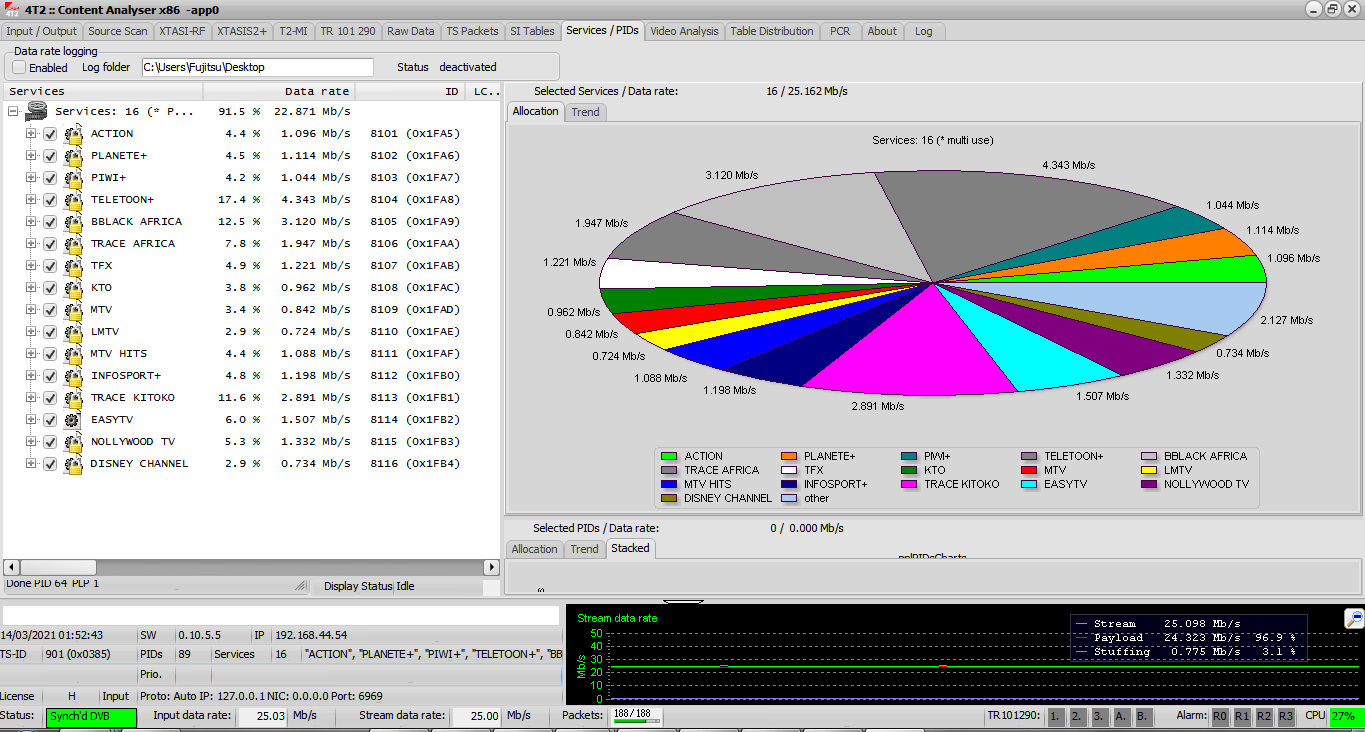Click the lock icon beside BBLACK AFRICA

[73, 222]
